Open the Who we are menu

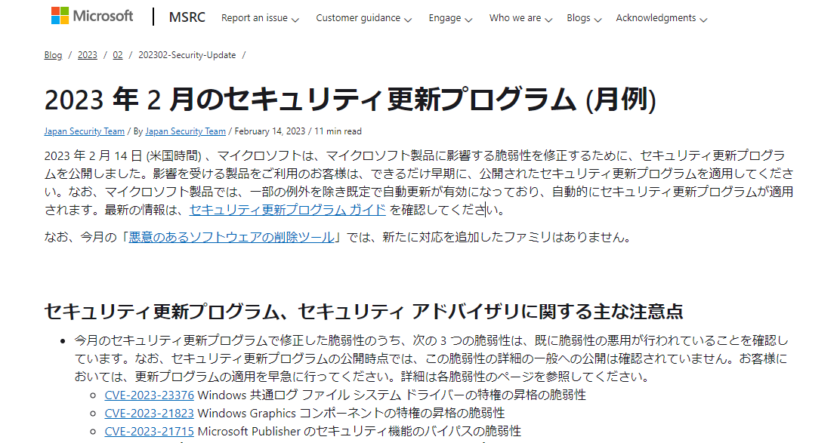coord(520,18)
